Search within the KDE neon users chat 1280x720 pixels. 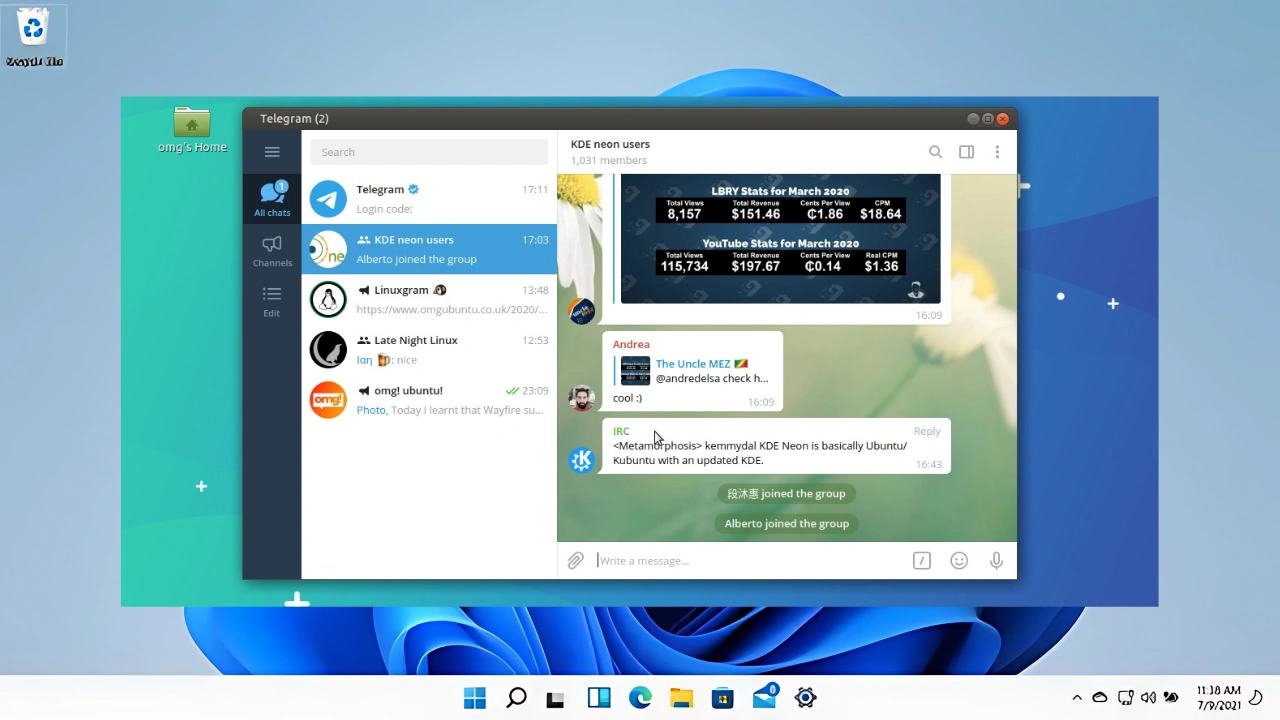pos(935,152)
